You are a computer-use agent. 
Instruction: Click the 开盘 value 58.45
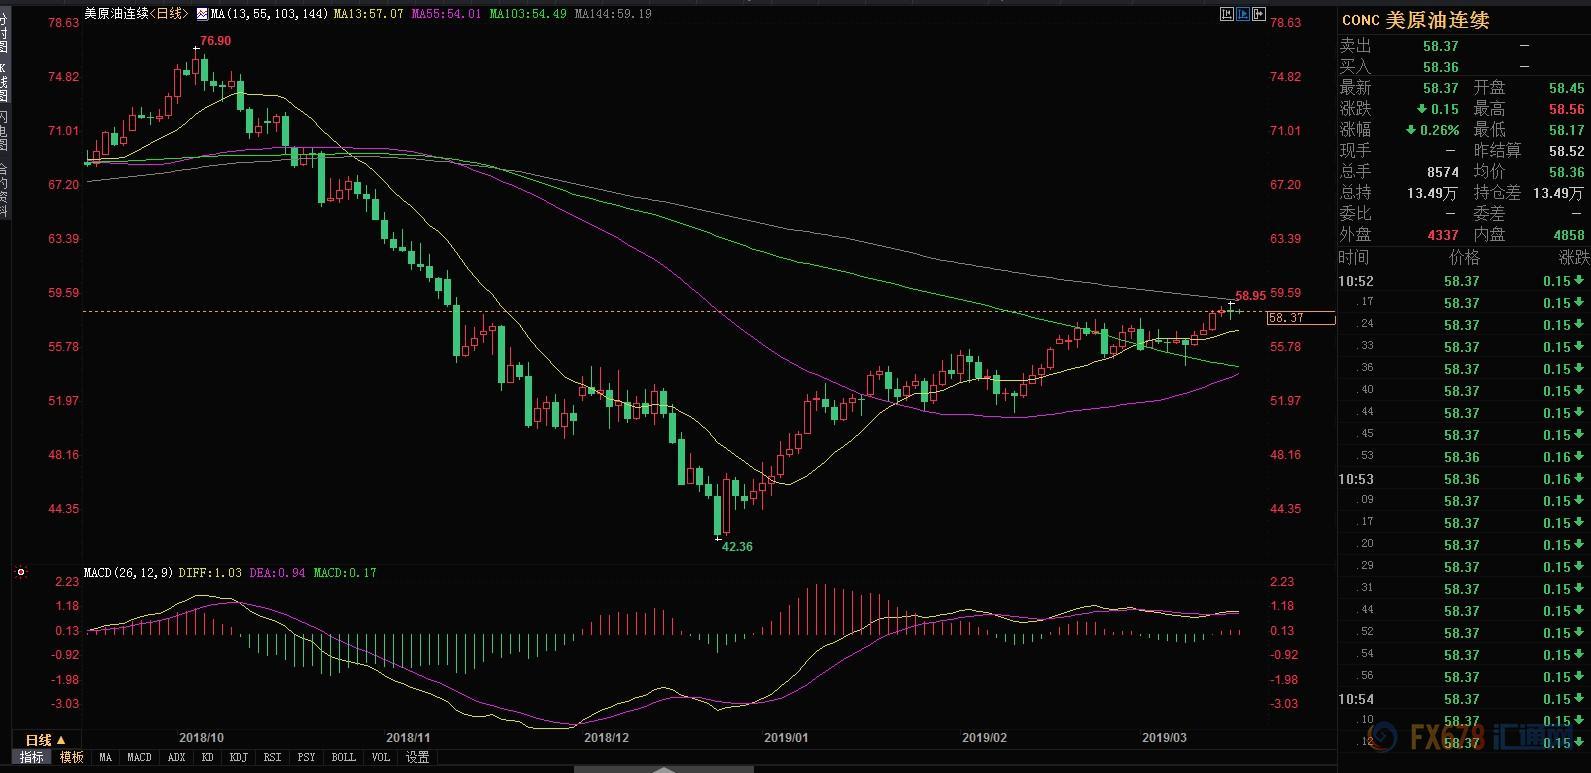[x=1567, y=88]
